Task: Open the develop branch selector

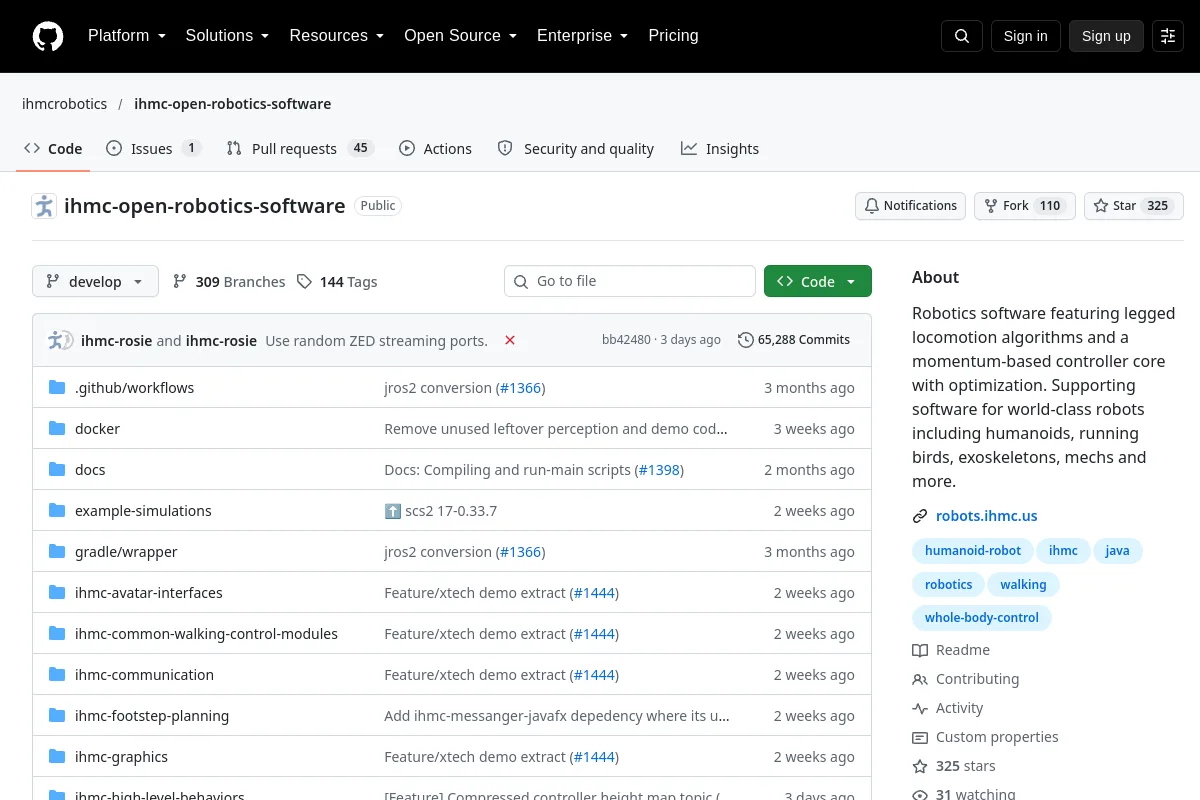Action: tap(95, 282)
